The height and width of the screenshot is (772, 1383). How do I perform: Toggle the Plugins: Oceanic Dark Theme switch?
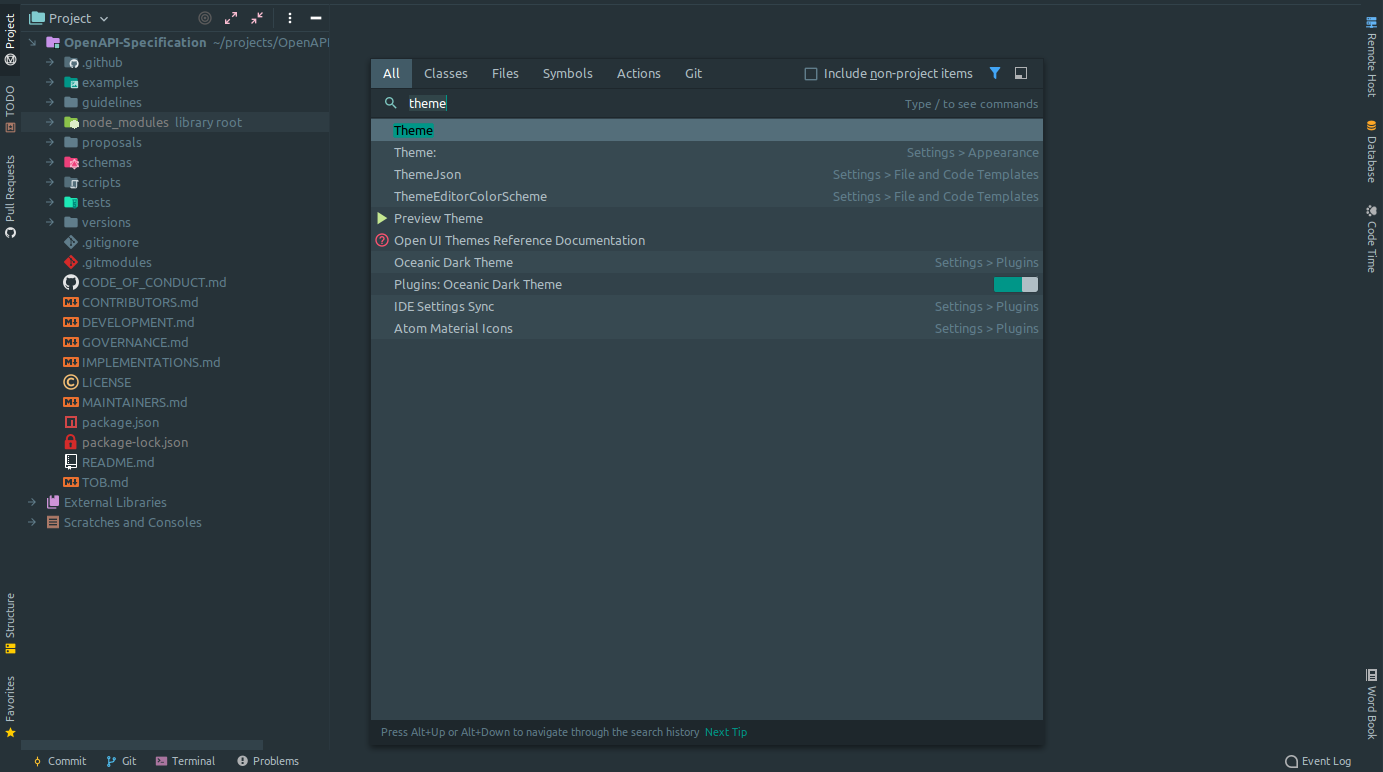click(x=1016, y=284)
